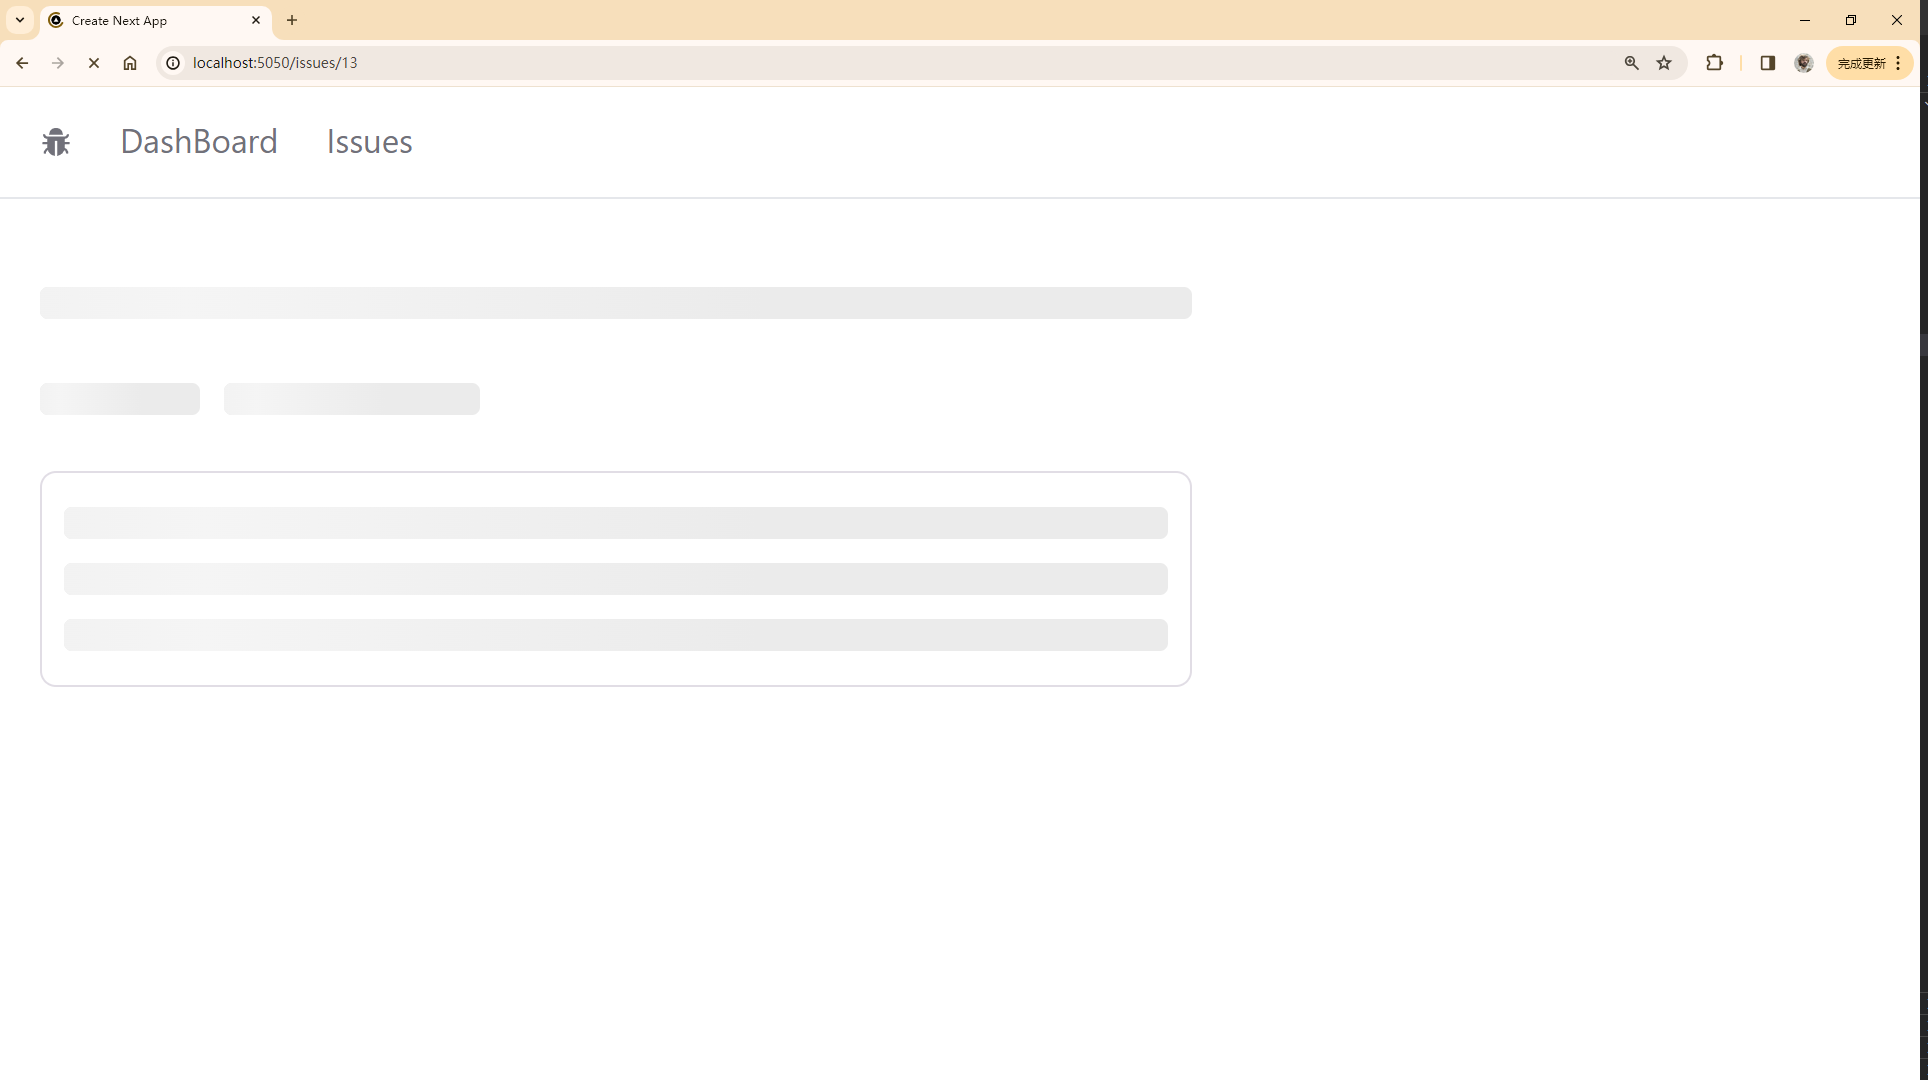Click the first skeleton loading placeholder bar

[x=614, y=303]
